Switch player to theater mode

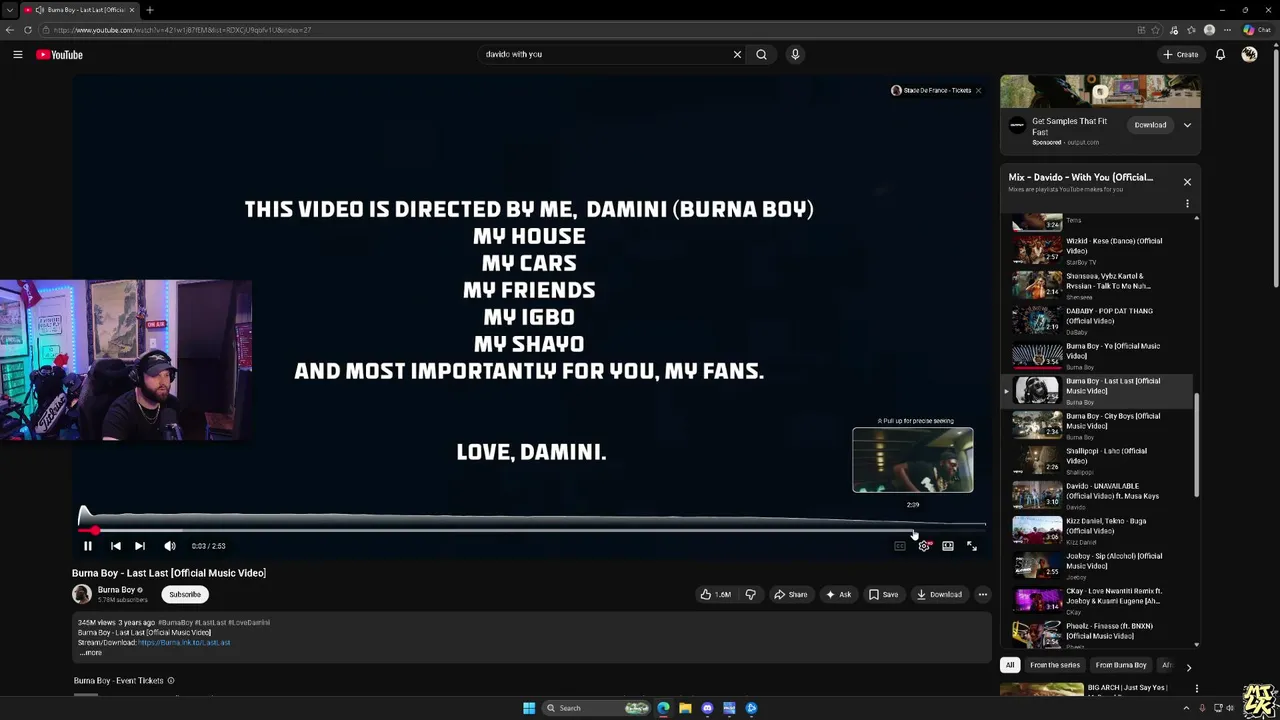948,546
